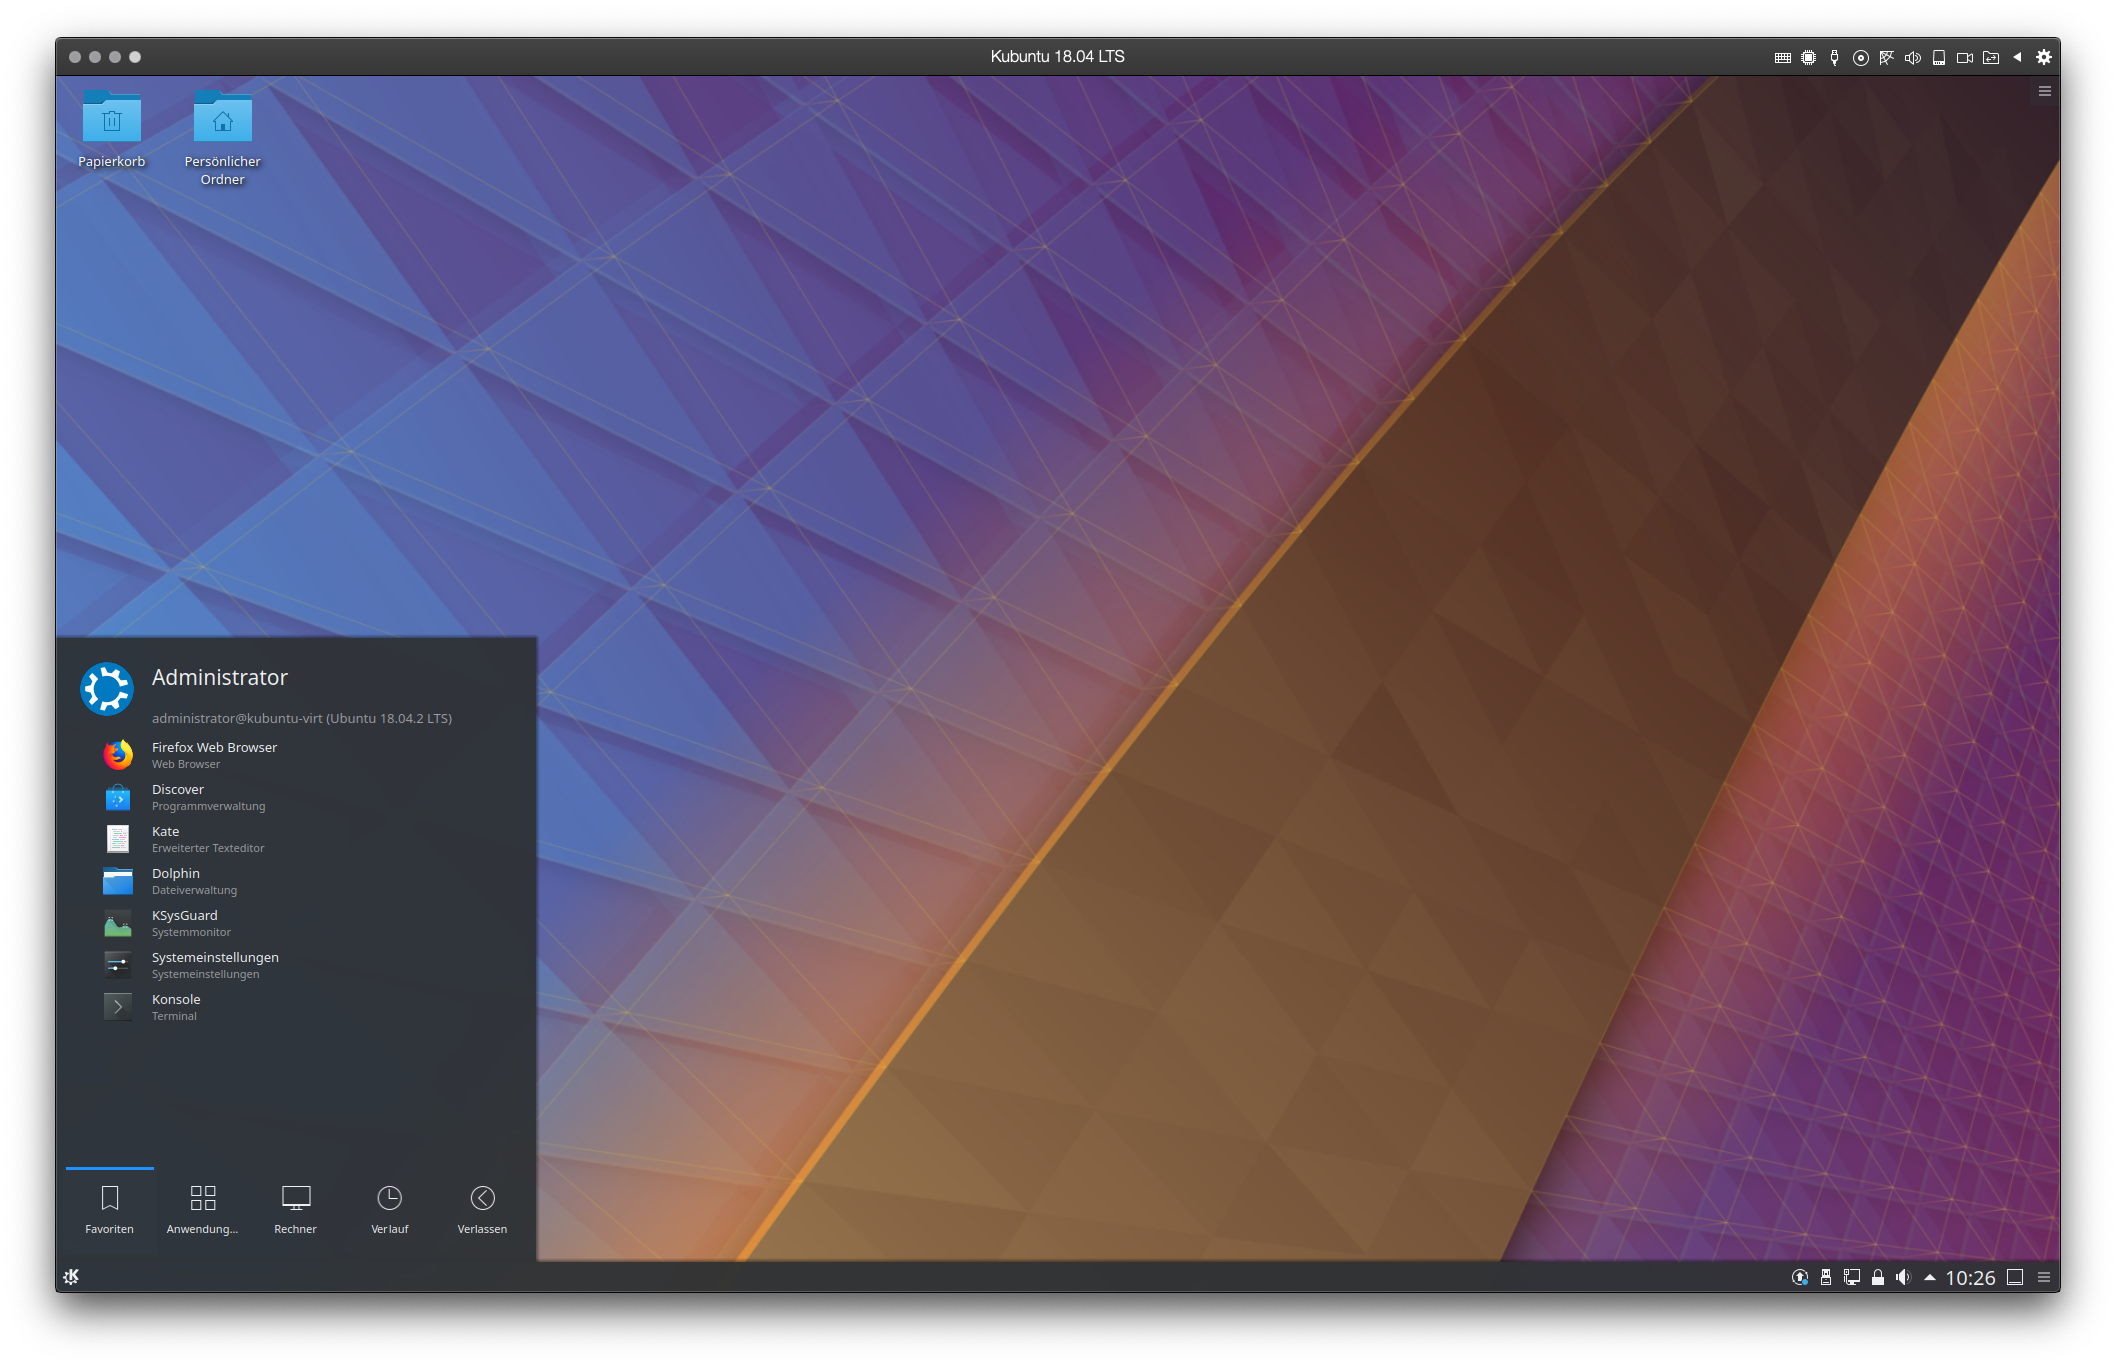
Task: Switch to the Verlassen tab
Action: (483, 1210)
